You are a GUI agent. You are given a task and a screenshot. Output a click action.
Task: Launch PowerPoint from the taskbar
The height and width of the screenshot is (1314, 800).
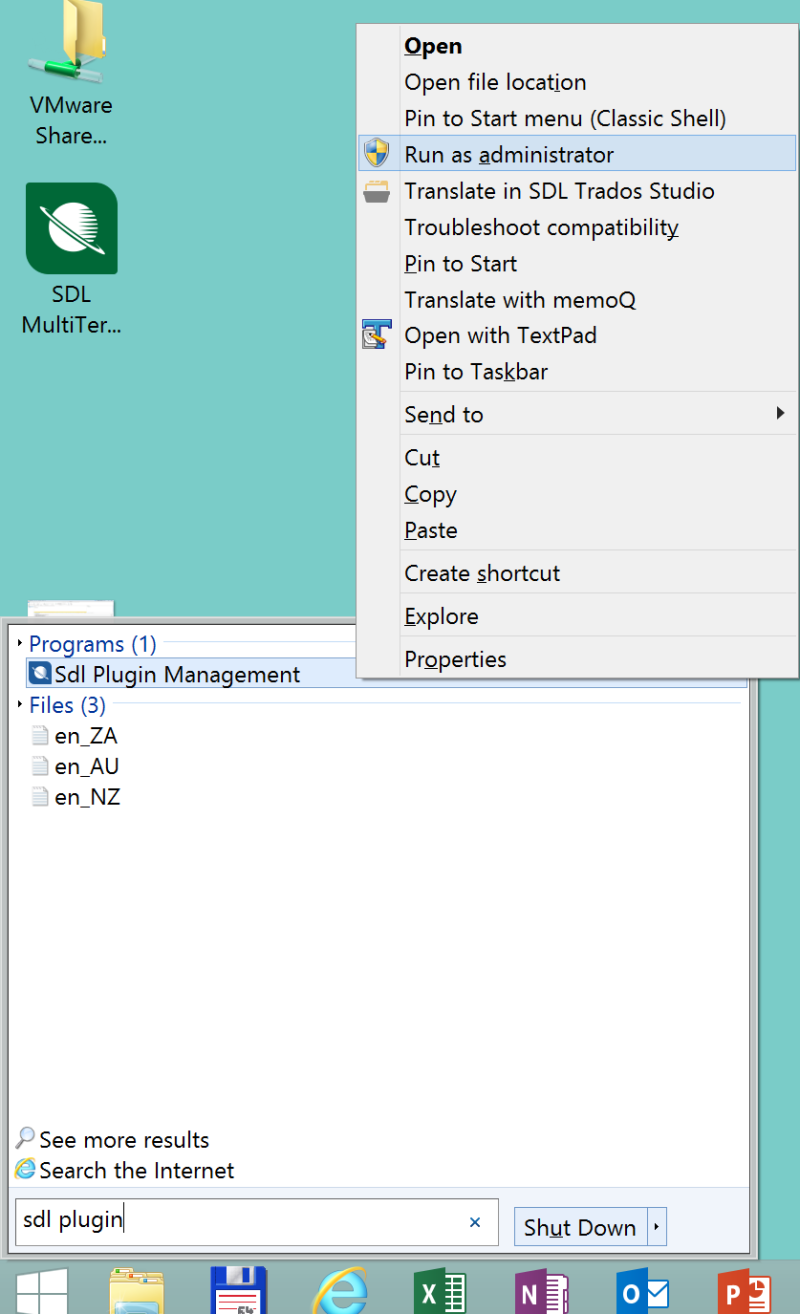745,1293
